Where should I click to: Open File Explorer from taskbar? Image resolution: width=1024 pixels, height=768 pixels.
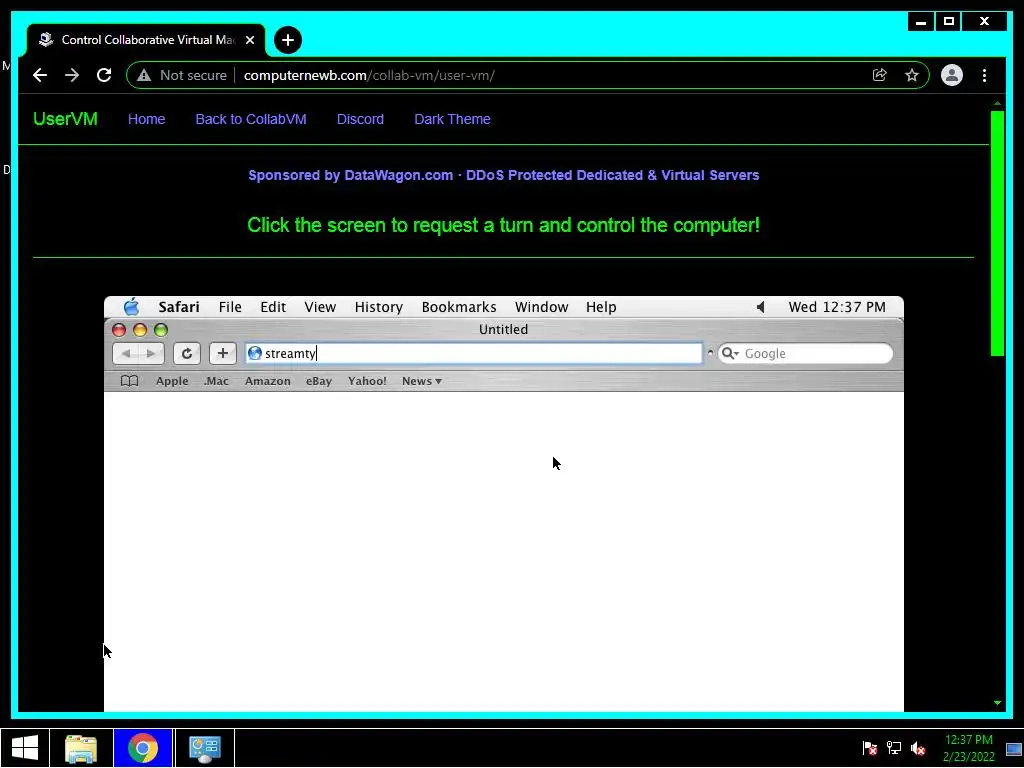[81, 748]
